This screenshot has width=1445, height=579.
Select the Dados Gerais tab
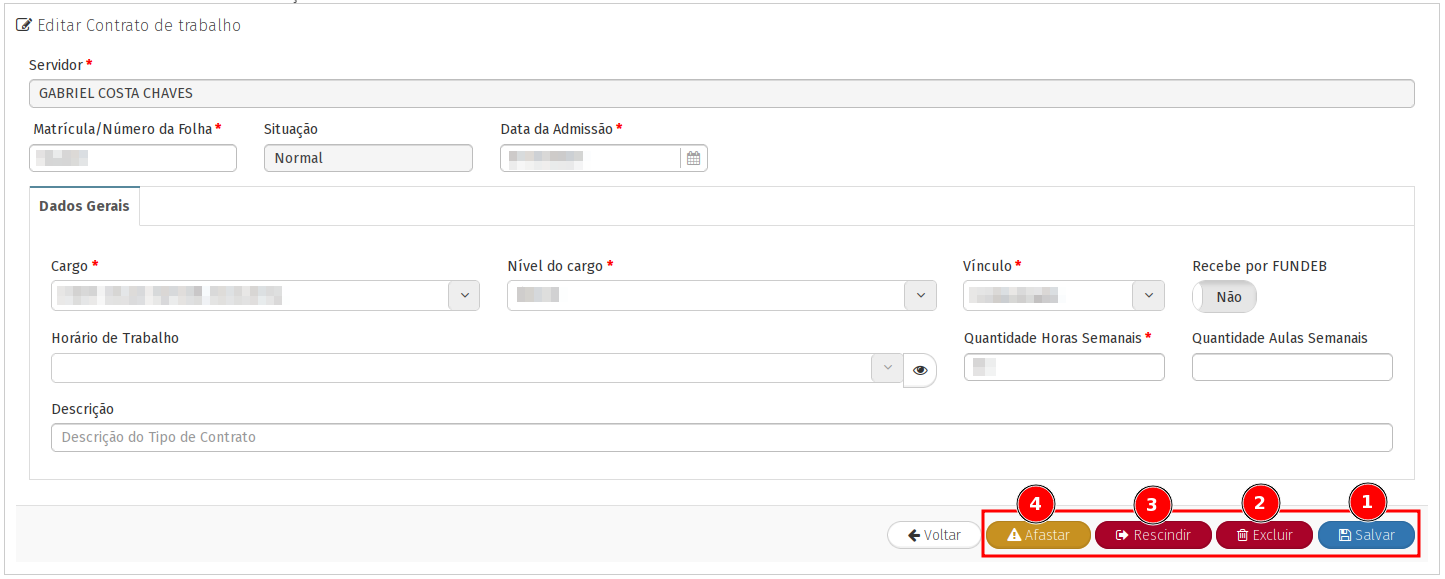85,205
